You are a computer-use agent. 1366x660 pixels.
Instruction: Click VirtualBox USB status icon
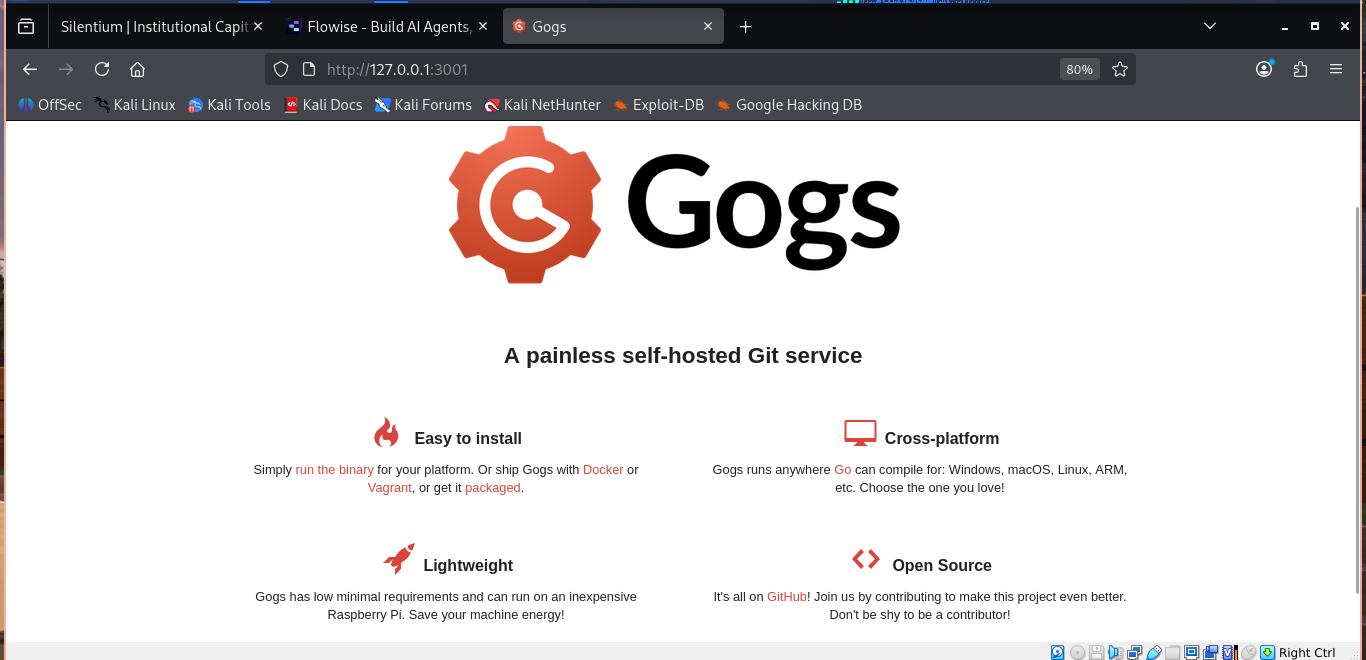(x=1154, y=652)
